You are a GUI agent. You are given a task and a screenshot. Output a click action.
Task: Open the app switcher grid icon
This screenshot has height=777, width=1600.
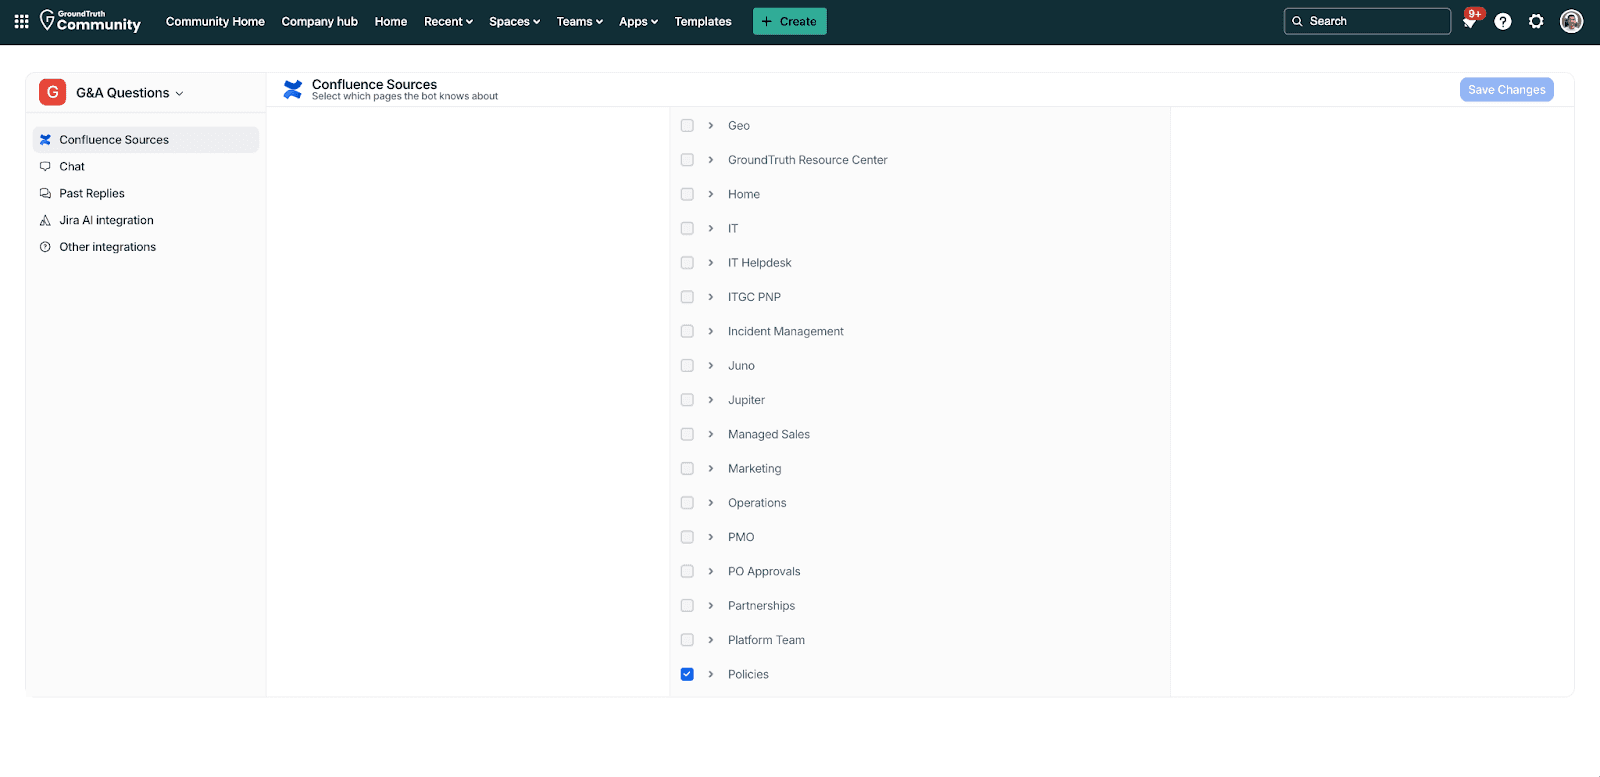[21, 21]
